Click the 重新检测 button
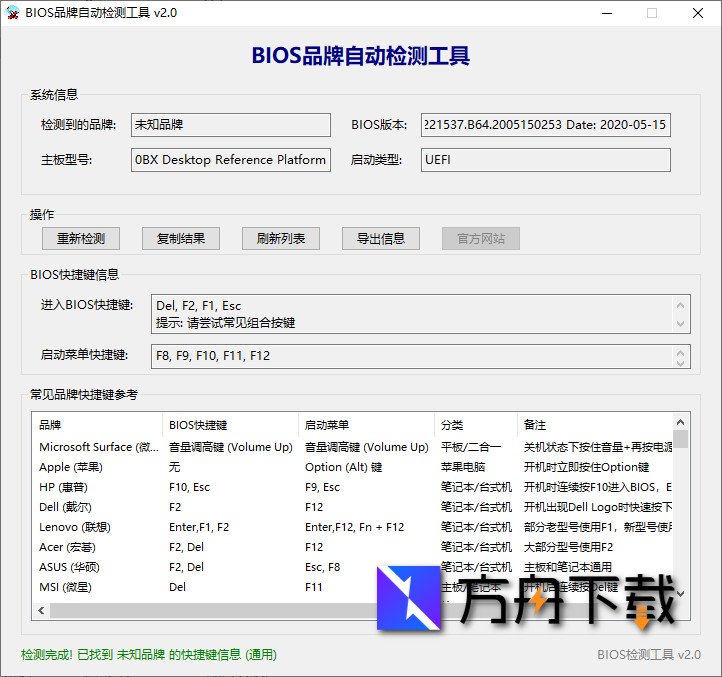 (81, 239)
